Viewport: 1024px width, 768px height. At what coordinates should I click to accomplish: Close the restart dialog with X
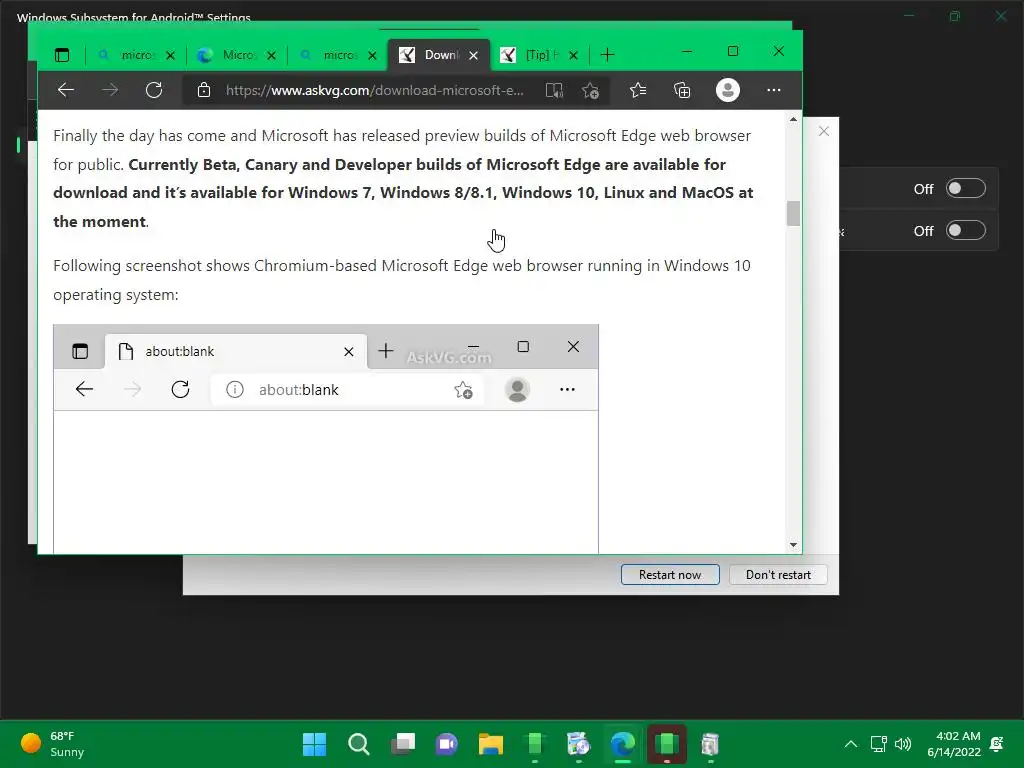[x=824, y=131]
